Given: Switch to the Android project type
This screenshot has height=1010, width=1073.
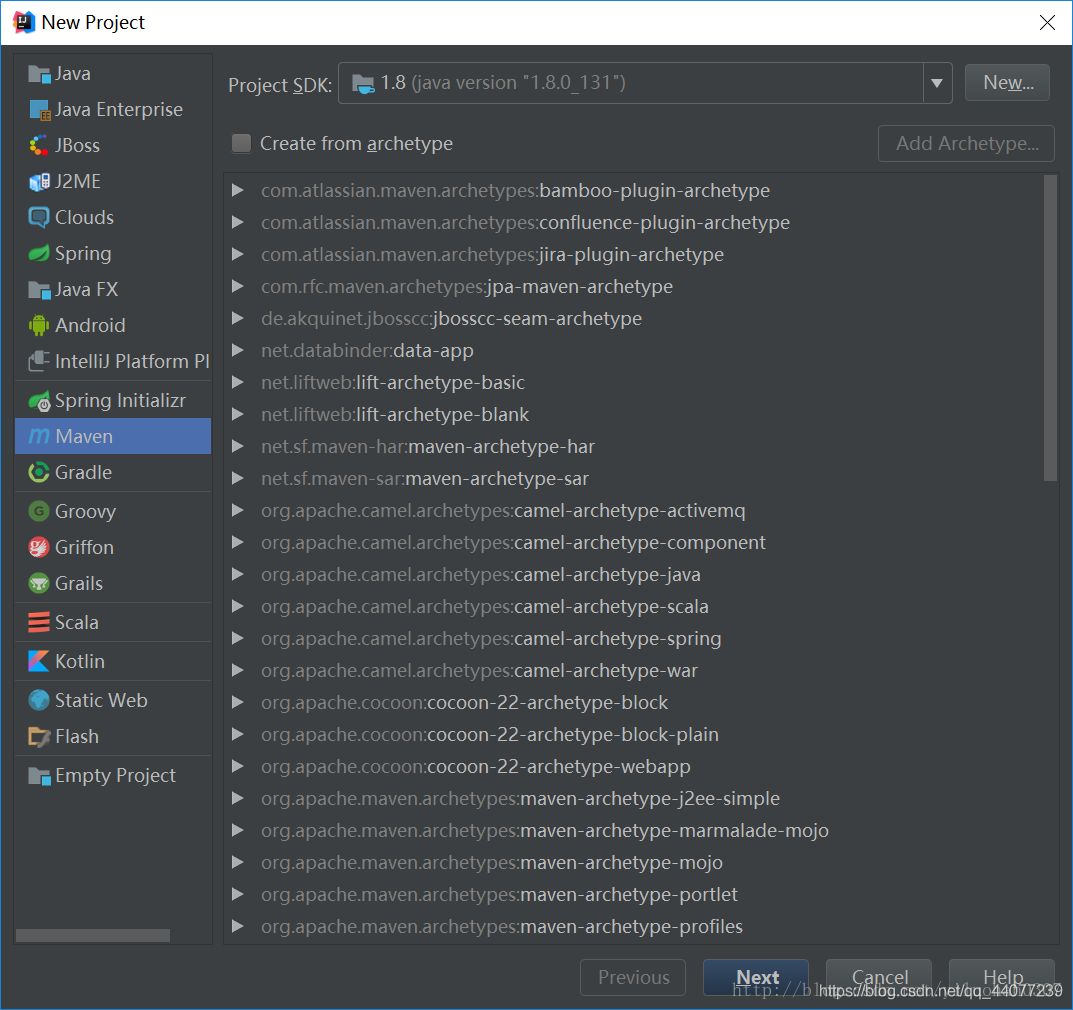Looking at the screenshot, I should [x=113, y=326].
